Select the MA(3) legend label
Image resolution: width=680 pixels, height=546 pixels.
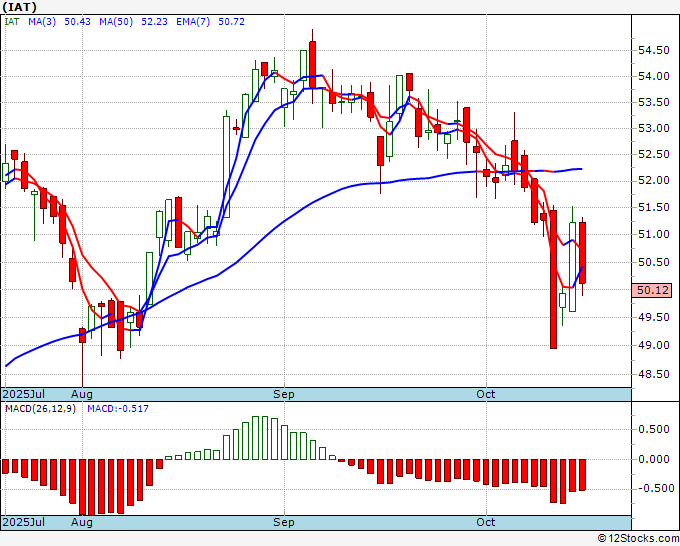[42, 21]
